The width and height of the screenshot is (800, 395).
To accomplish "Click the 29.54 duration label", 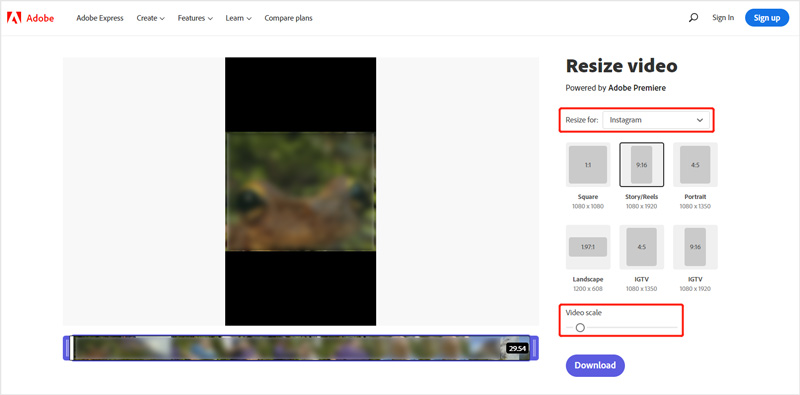I will click(x=517, y=349).
